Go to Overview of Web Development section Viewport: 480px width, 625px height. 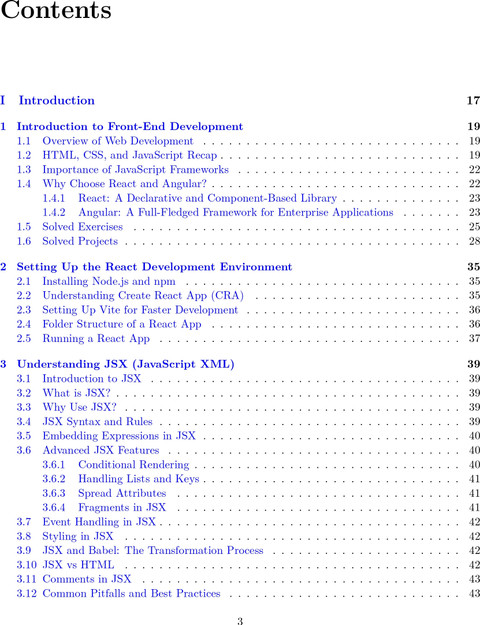(x=118, y=141)
